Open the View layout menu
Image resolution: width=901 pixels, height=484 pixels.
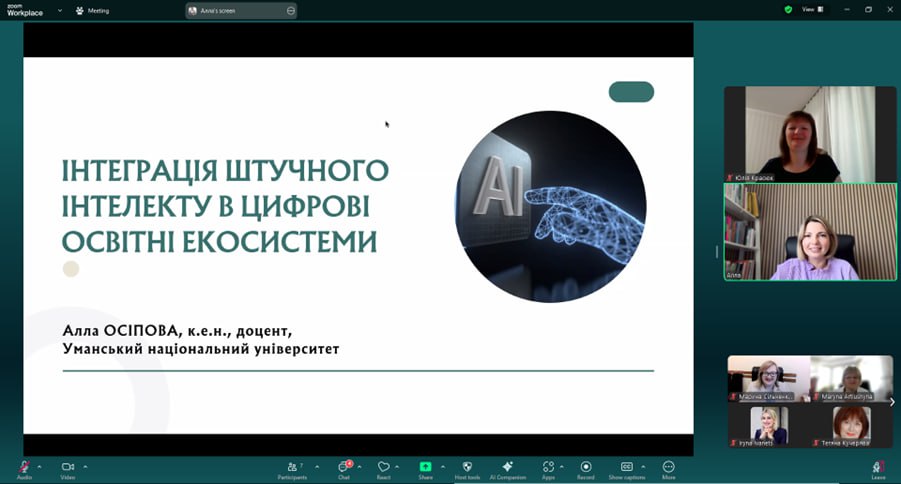[x=812, y=9]
